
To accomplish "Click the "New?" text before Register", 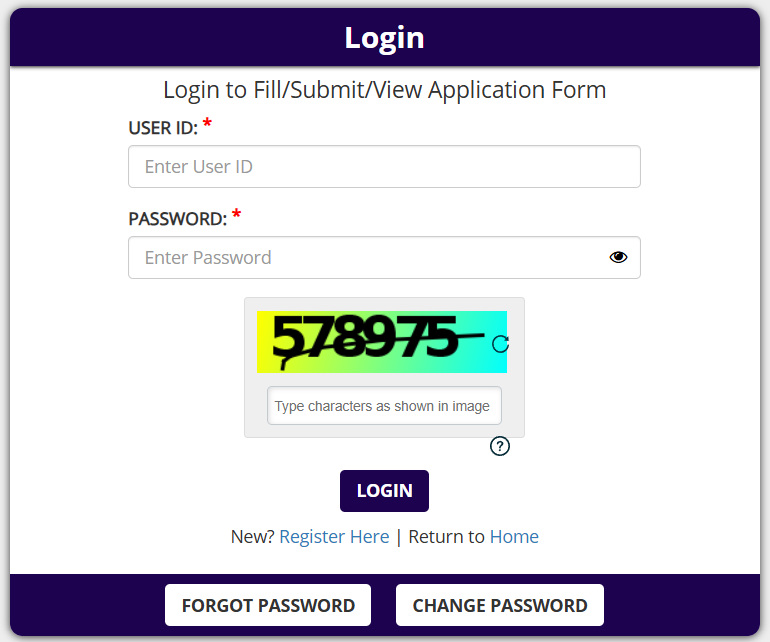I will 252,537.
